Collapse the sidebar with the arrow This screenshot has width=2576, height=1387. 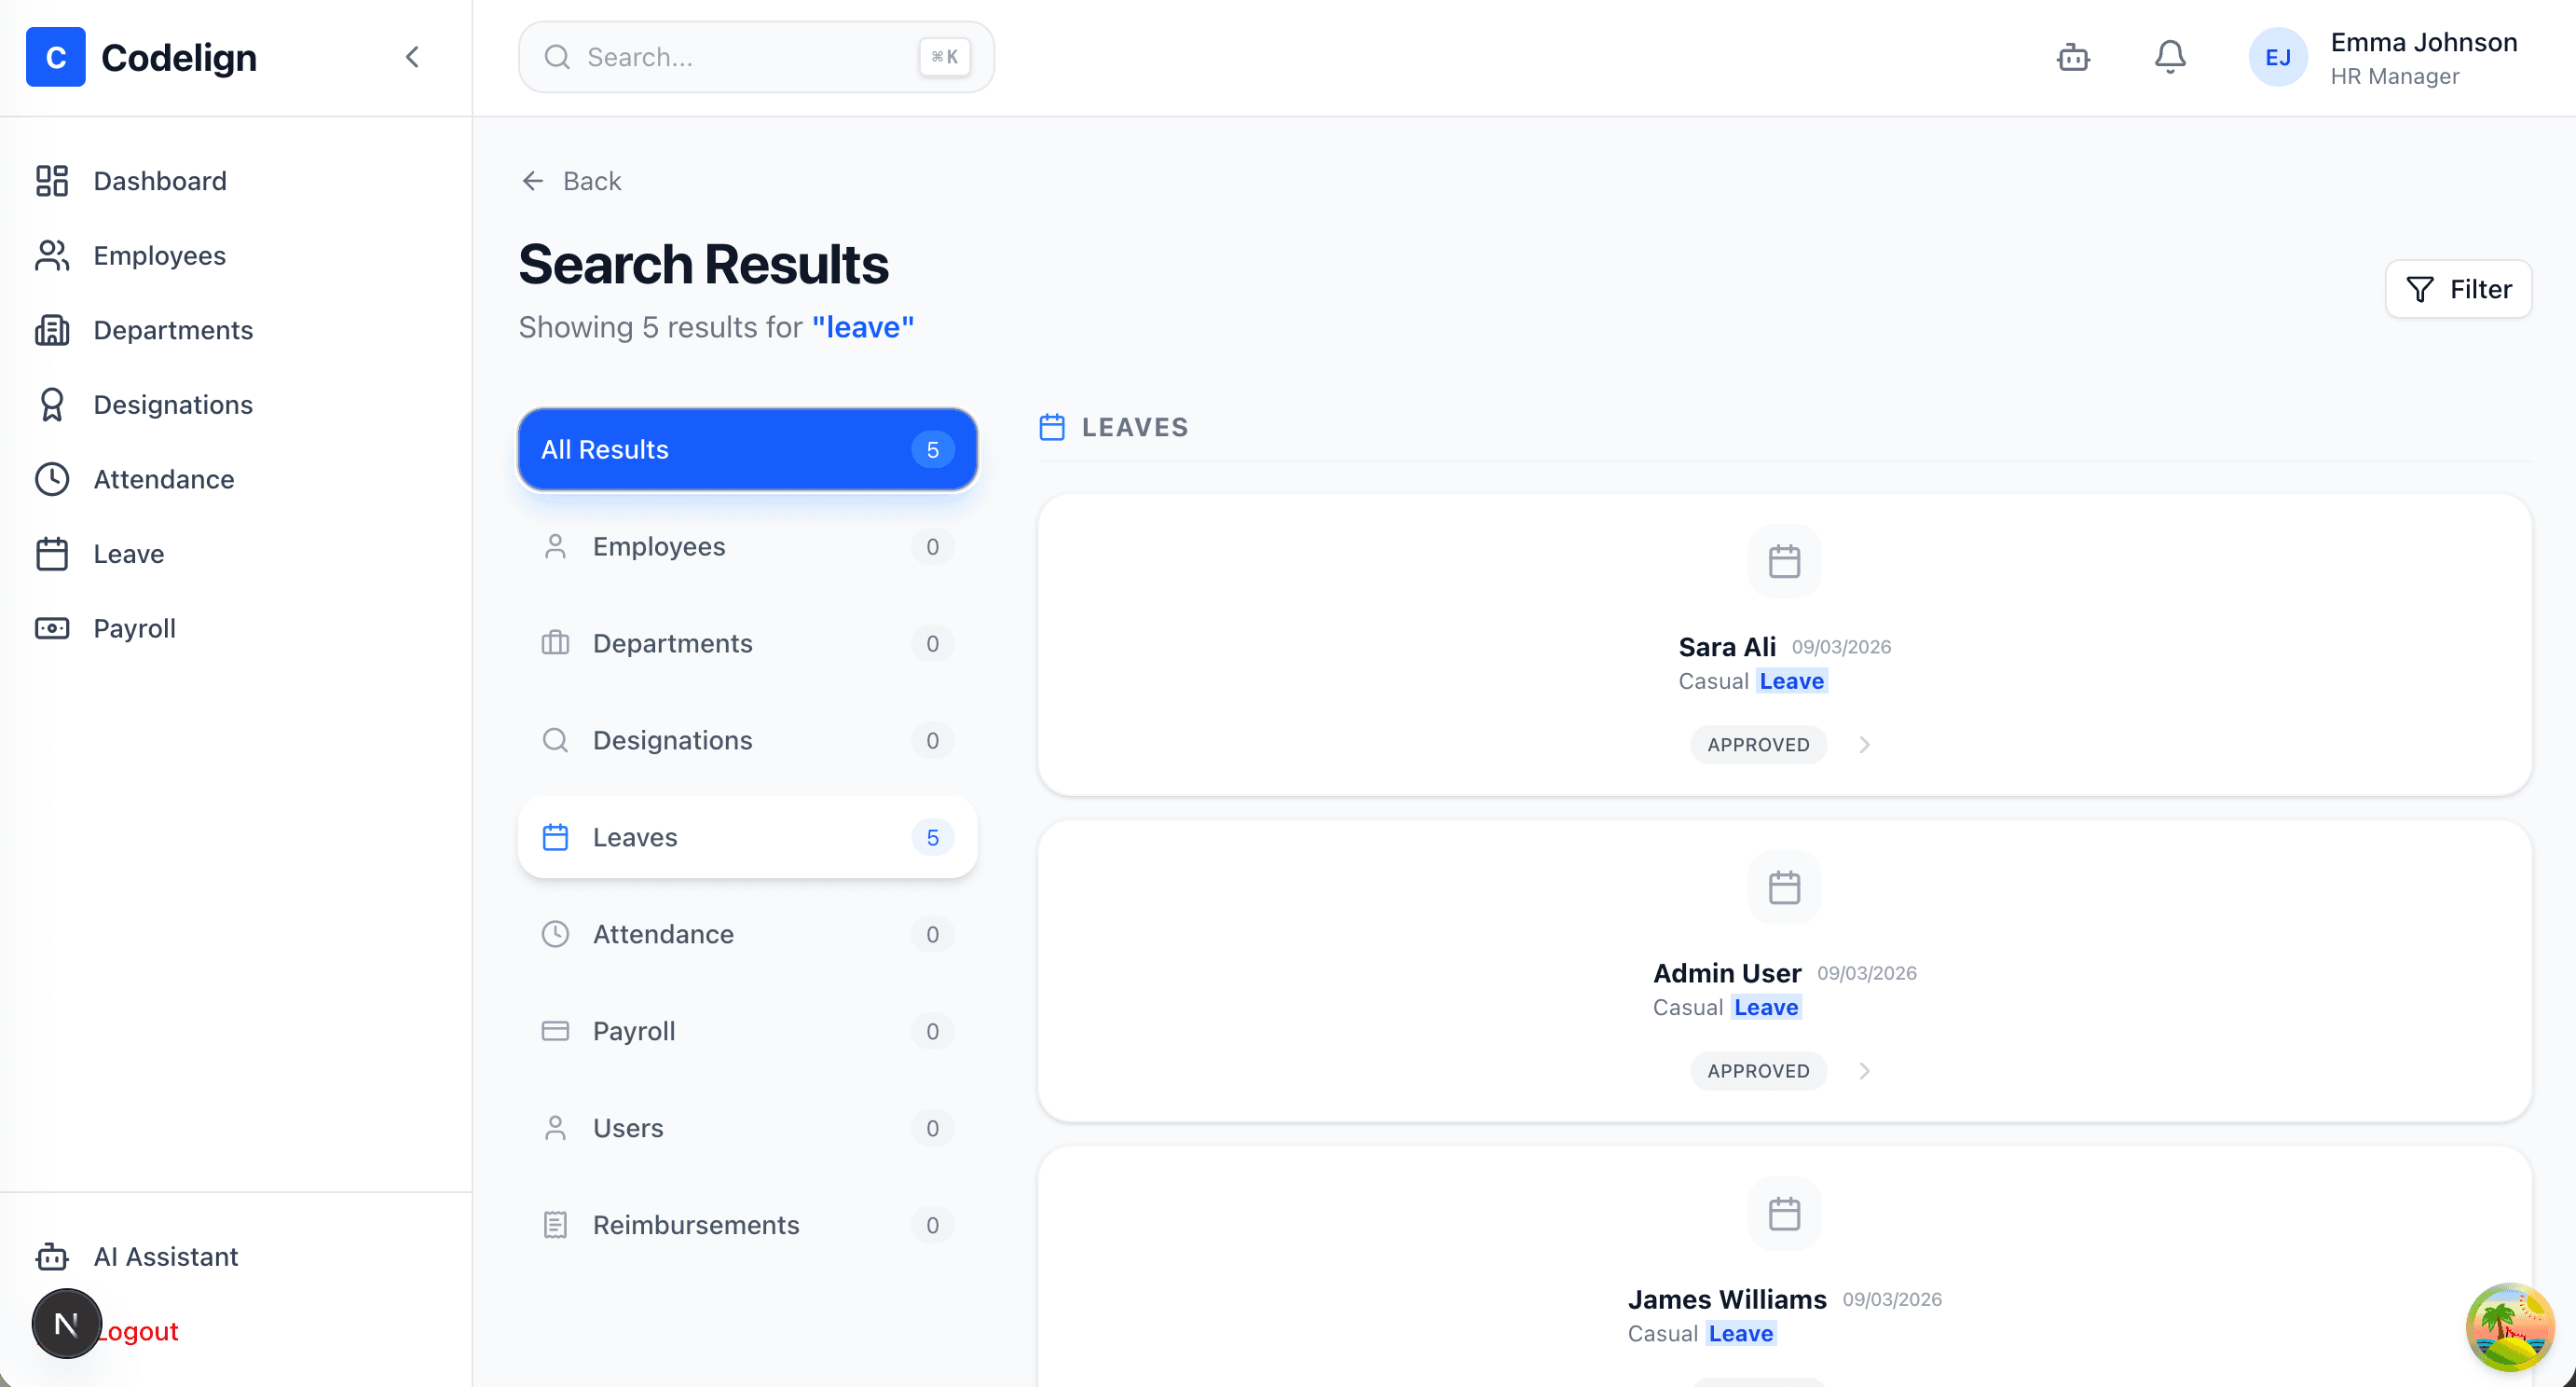(x=413, y=57)
